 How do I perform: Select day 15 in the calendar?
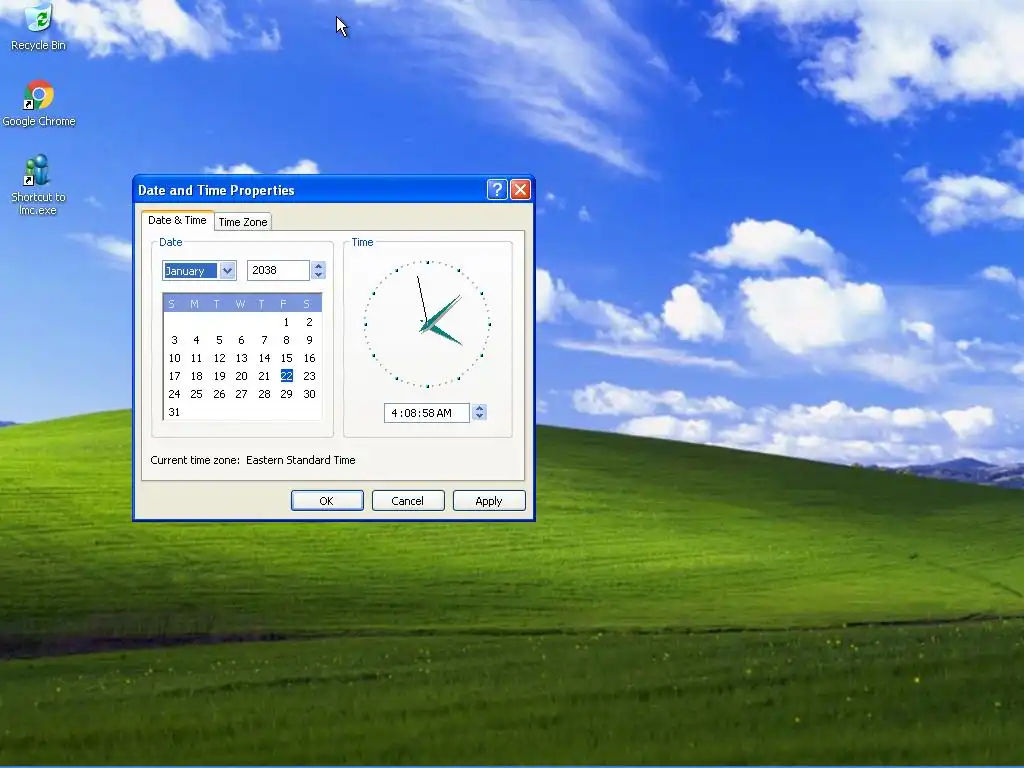coord(286,359)
